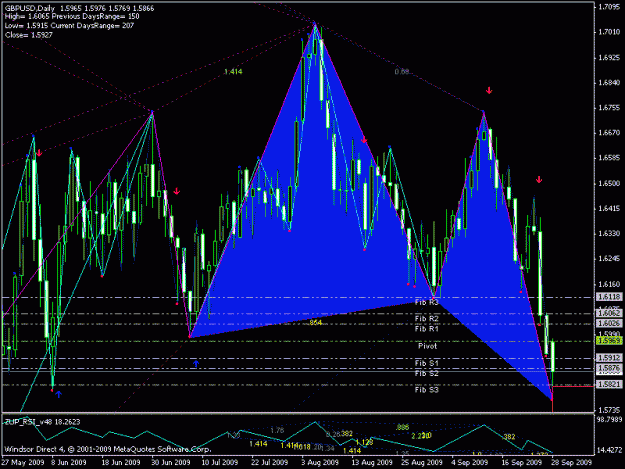Click the boxed 1.5912 price tag
The width and height of the screenshot is (625, 469).
click(609, 358)
